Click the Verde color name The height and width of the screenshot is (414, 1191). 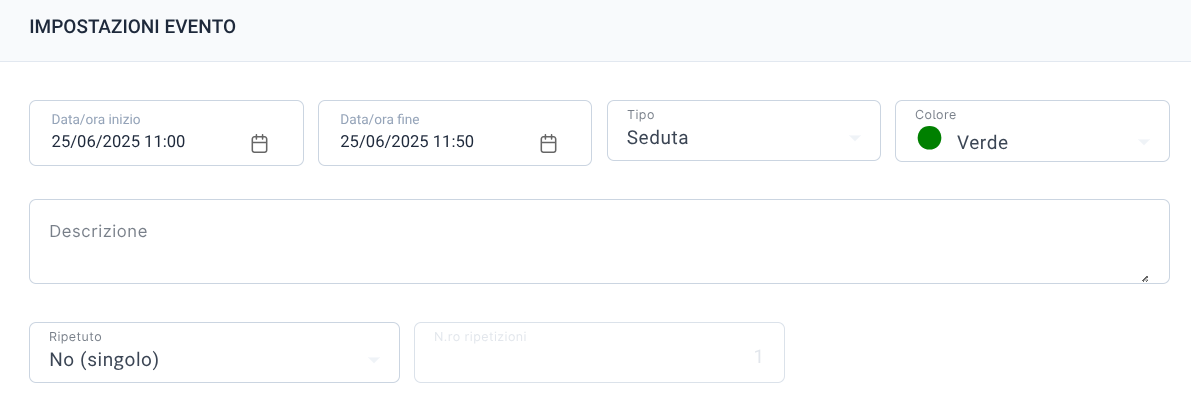pos(982,142)
